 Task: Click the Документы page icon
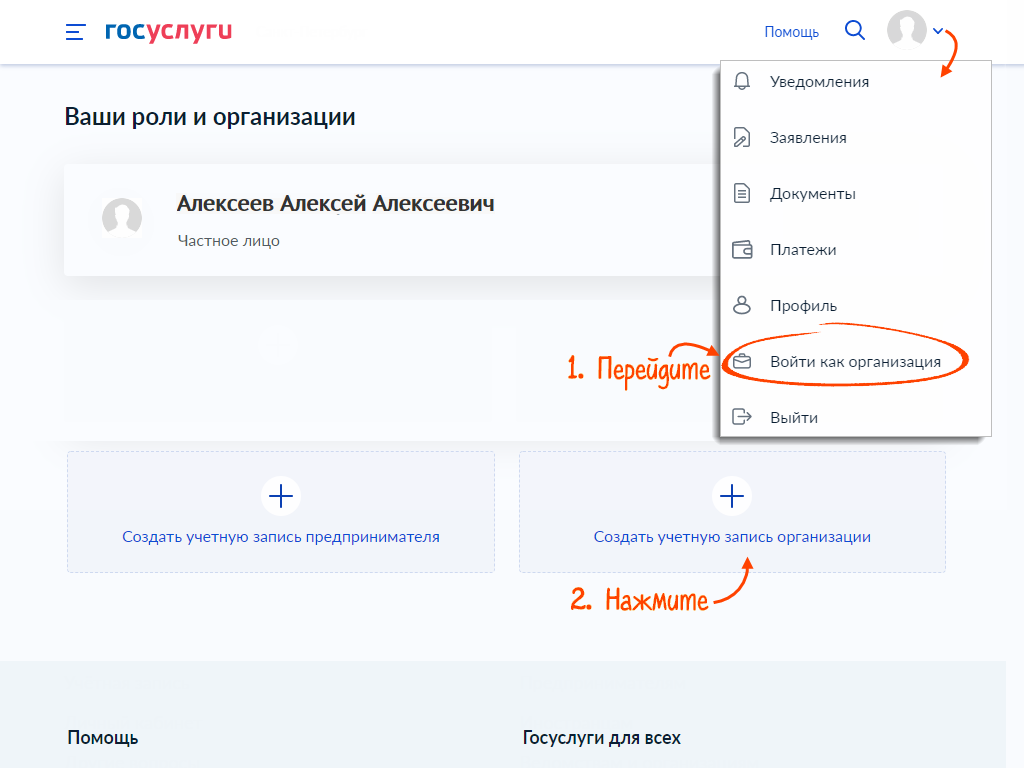[742, 193]
